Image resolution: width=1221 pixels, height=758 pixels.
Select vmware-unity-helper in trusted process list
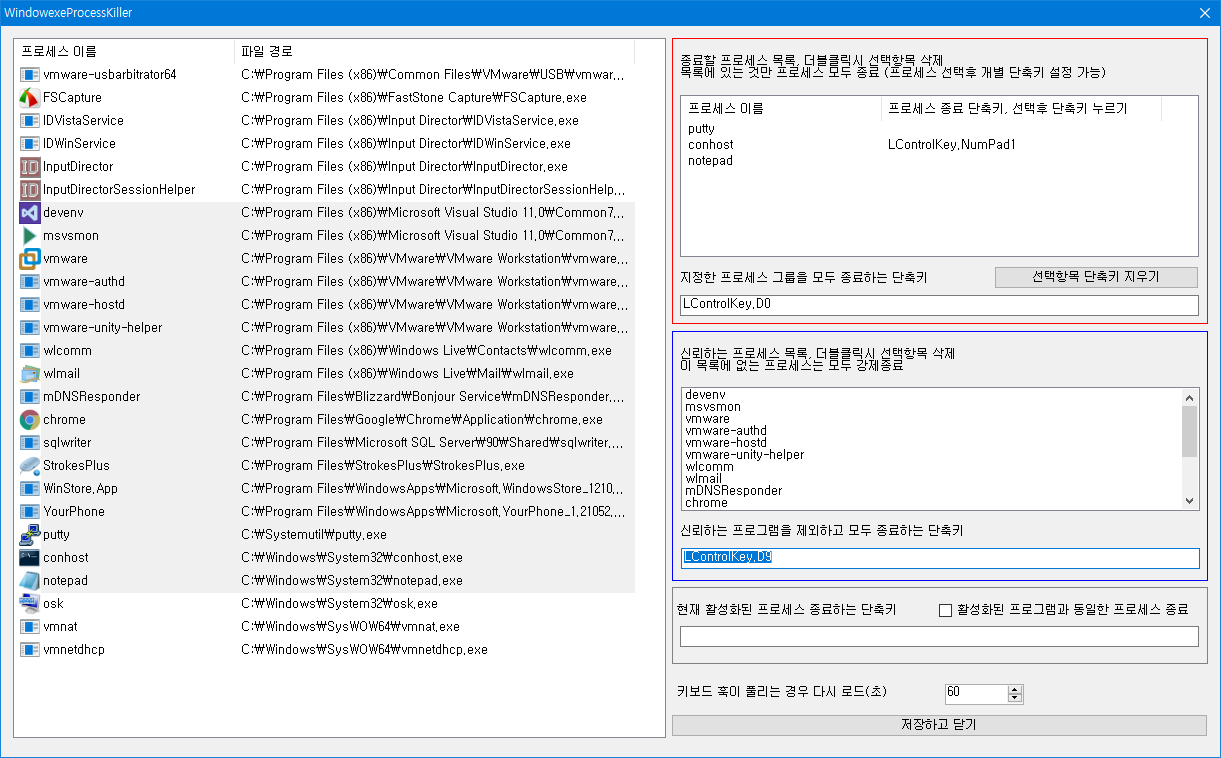(744, 455)
